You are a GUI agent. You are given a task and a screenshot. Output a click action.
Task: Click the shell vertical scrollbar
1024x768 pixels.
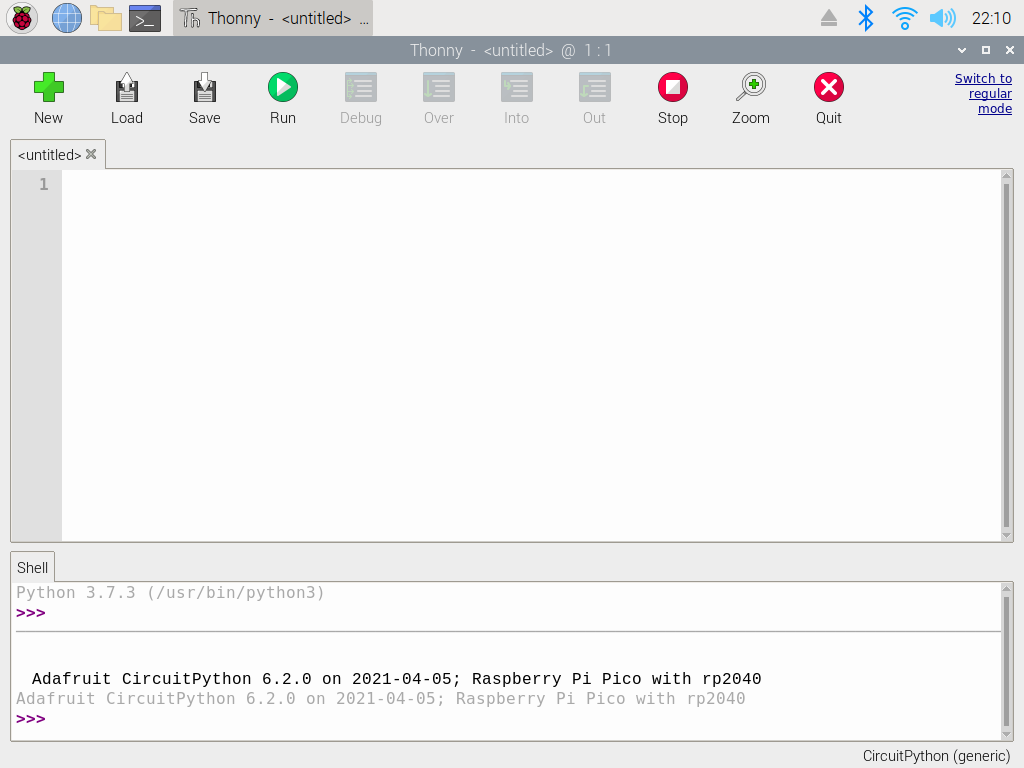tap(1006, 661)
